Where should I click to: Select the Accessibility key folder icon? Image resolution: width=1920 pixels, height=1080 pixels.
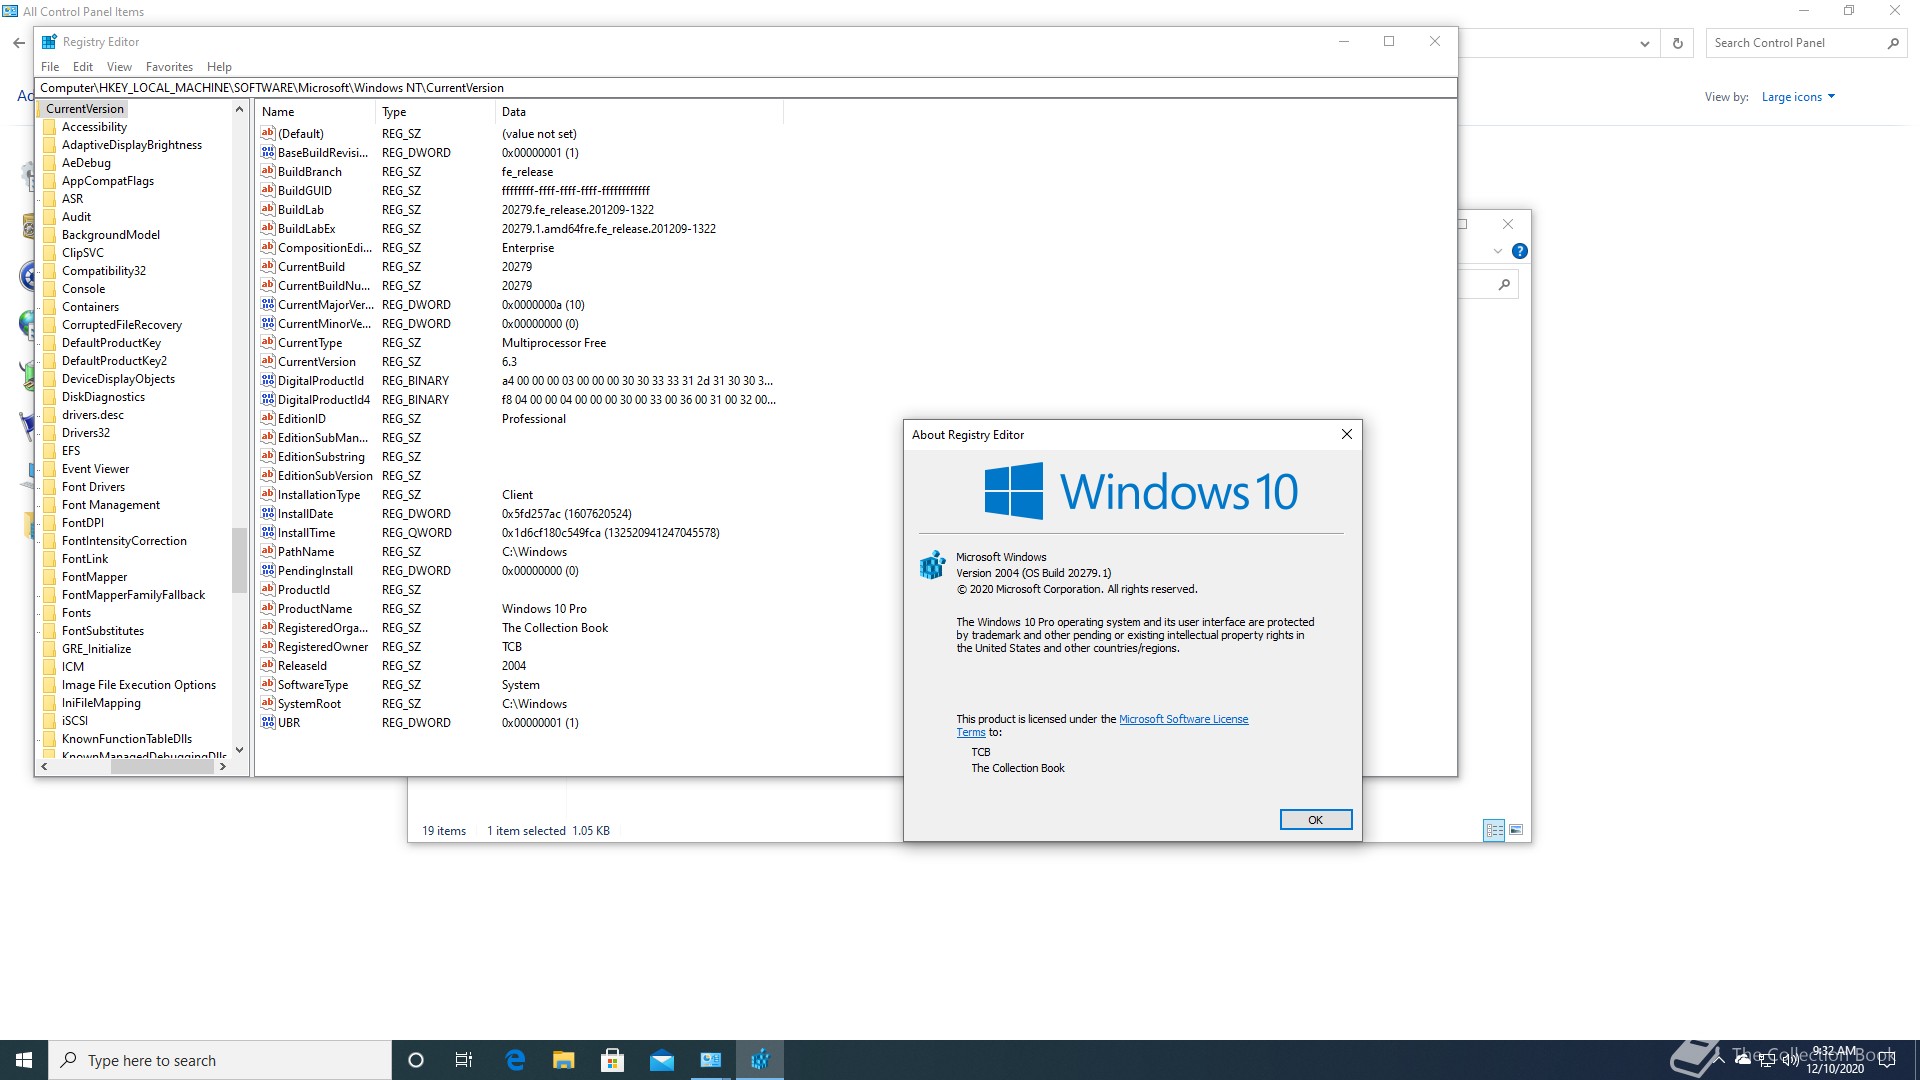click(49, 127)
